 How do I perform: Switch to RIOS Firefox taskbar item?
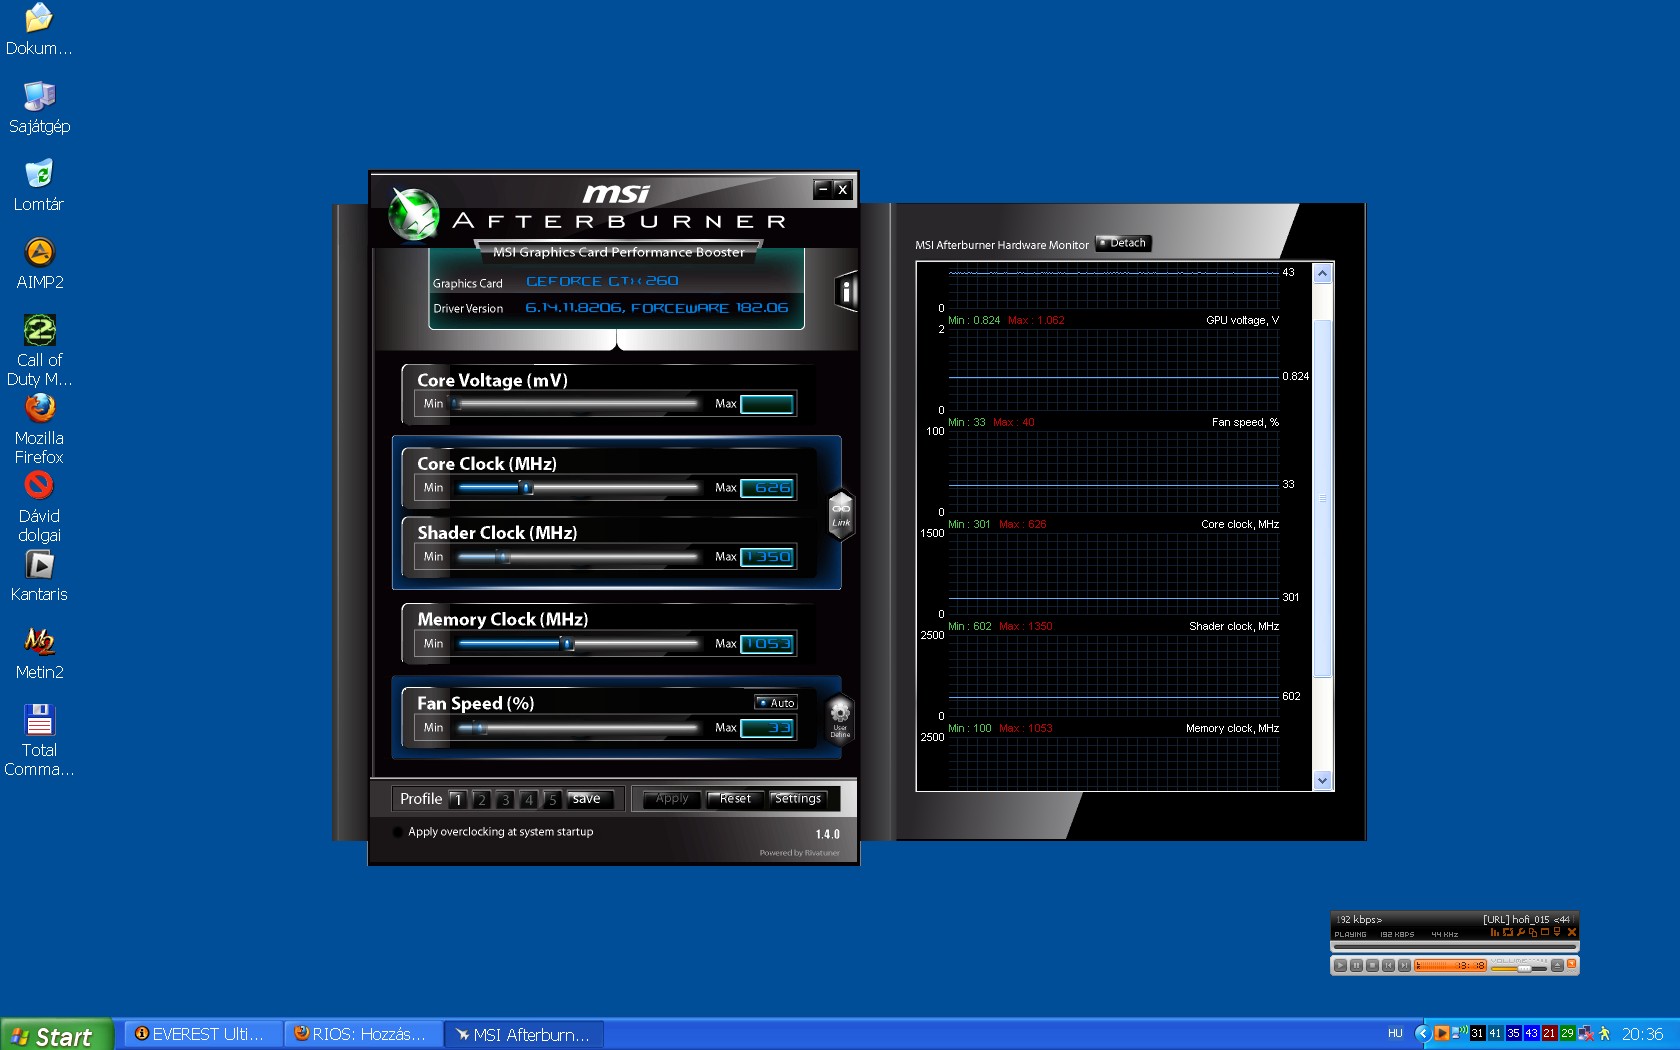(364, 1034)
